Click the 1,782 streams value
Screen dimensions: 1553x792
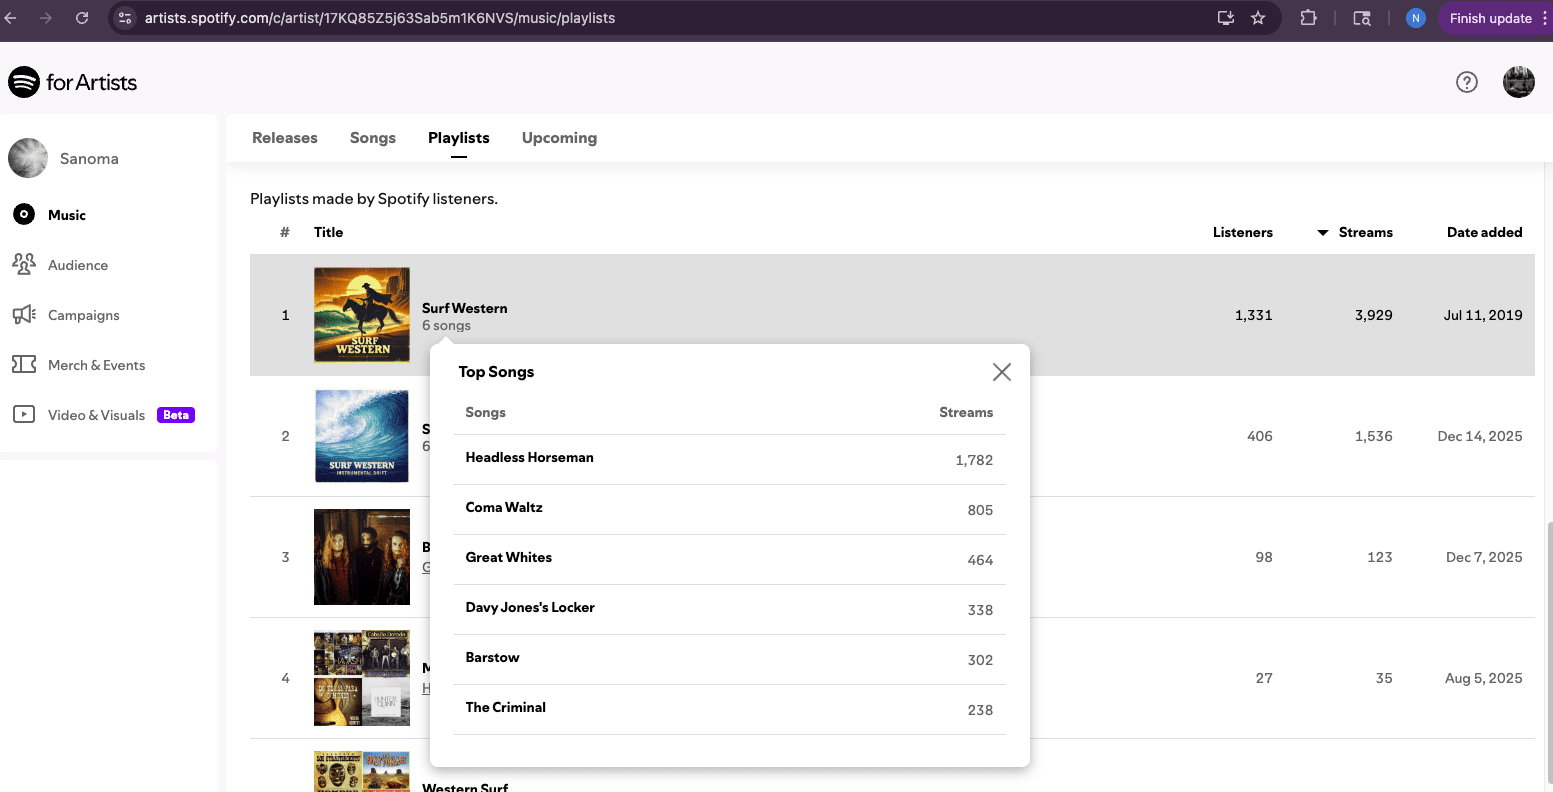click(974, 460)
